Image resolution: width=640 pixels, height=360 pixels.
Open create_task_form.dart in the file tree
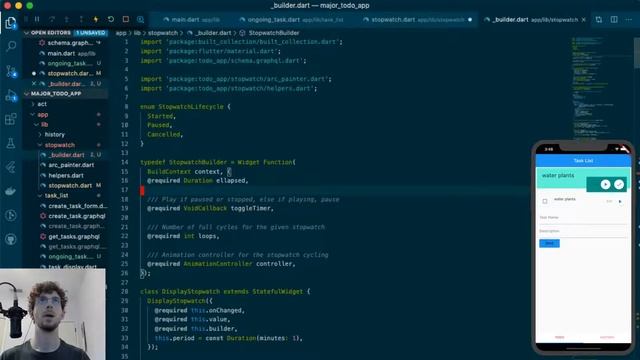tap(78, 206)
